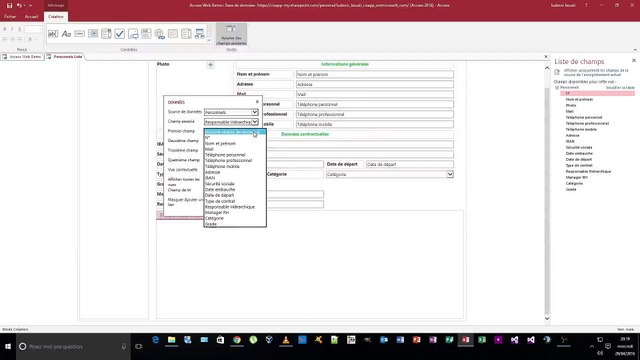Image resolution: width=640 pixels, height=360 pixels.
Task: Select the Label (Aa) control
Action: 66,34
